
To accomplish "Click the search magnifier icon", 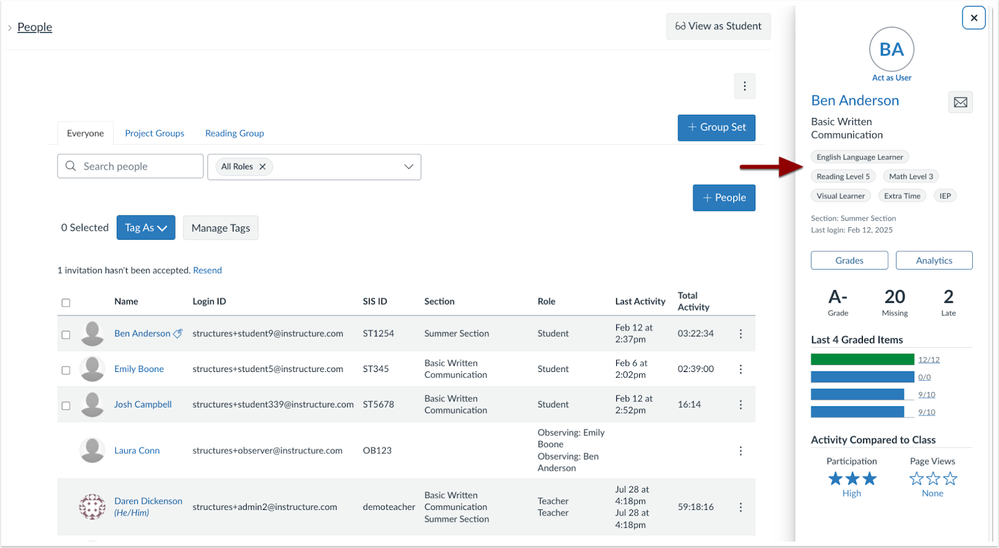I will [71, 166].
